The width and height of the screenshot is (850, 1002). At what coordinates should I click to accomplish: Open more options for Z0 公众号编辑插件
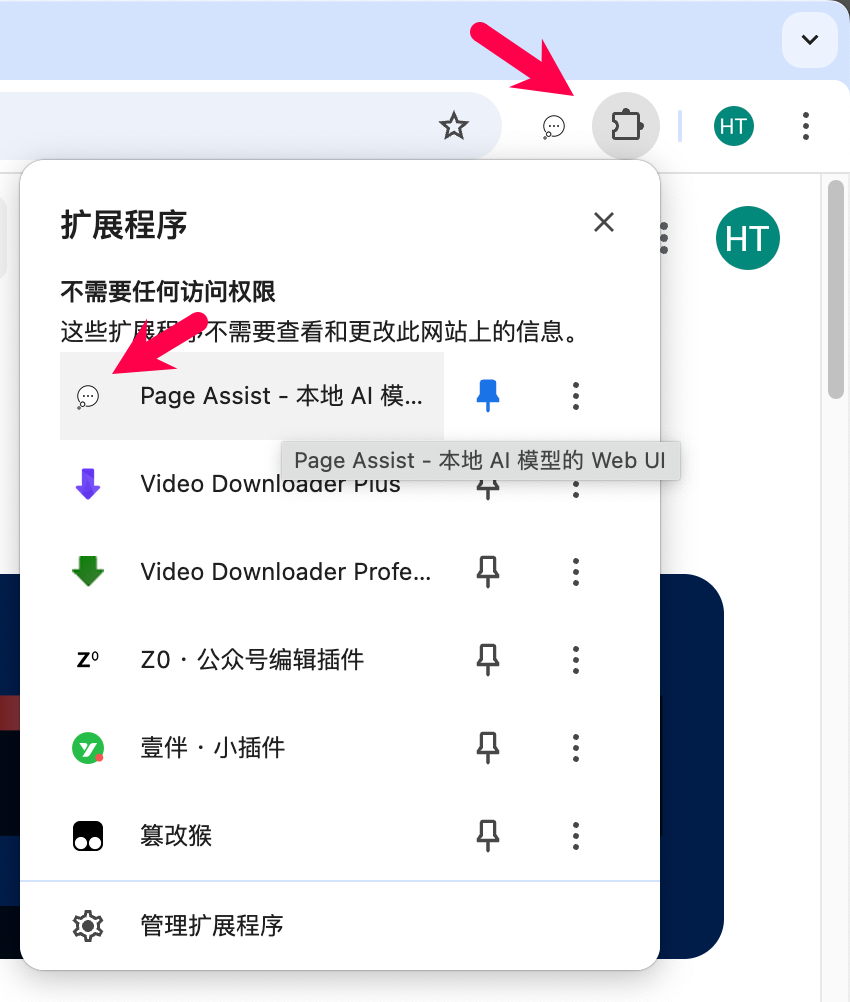click(576, 659)
